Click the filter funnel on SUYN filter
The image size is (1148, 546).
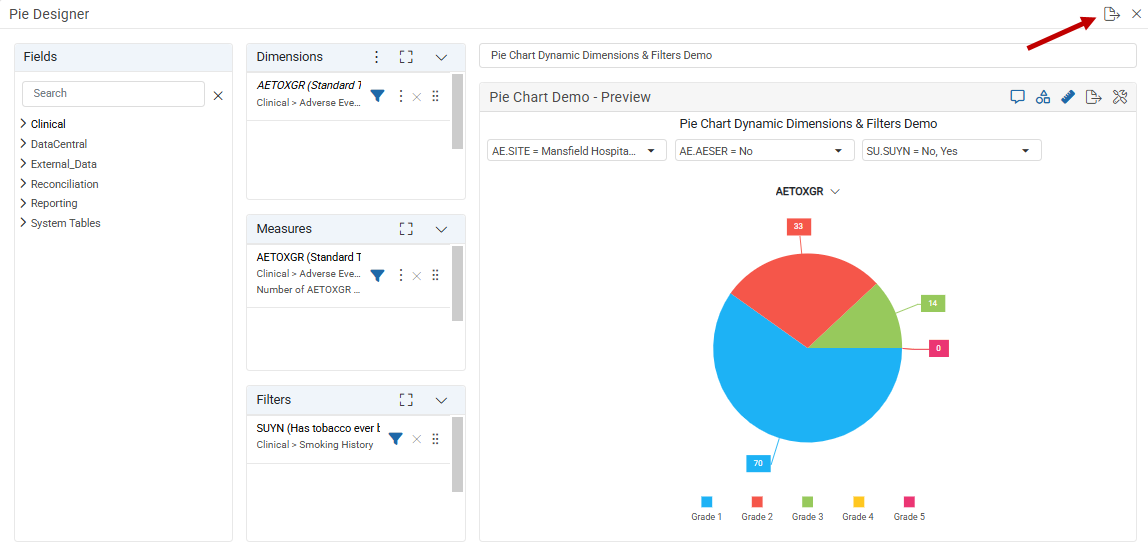point(395,438)
